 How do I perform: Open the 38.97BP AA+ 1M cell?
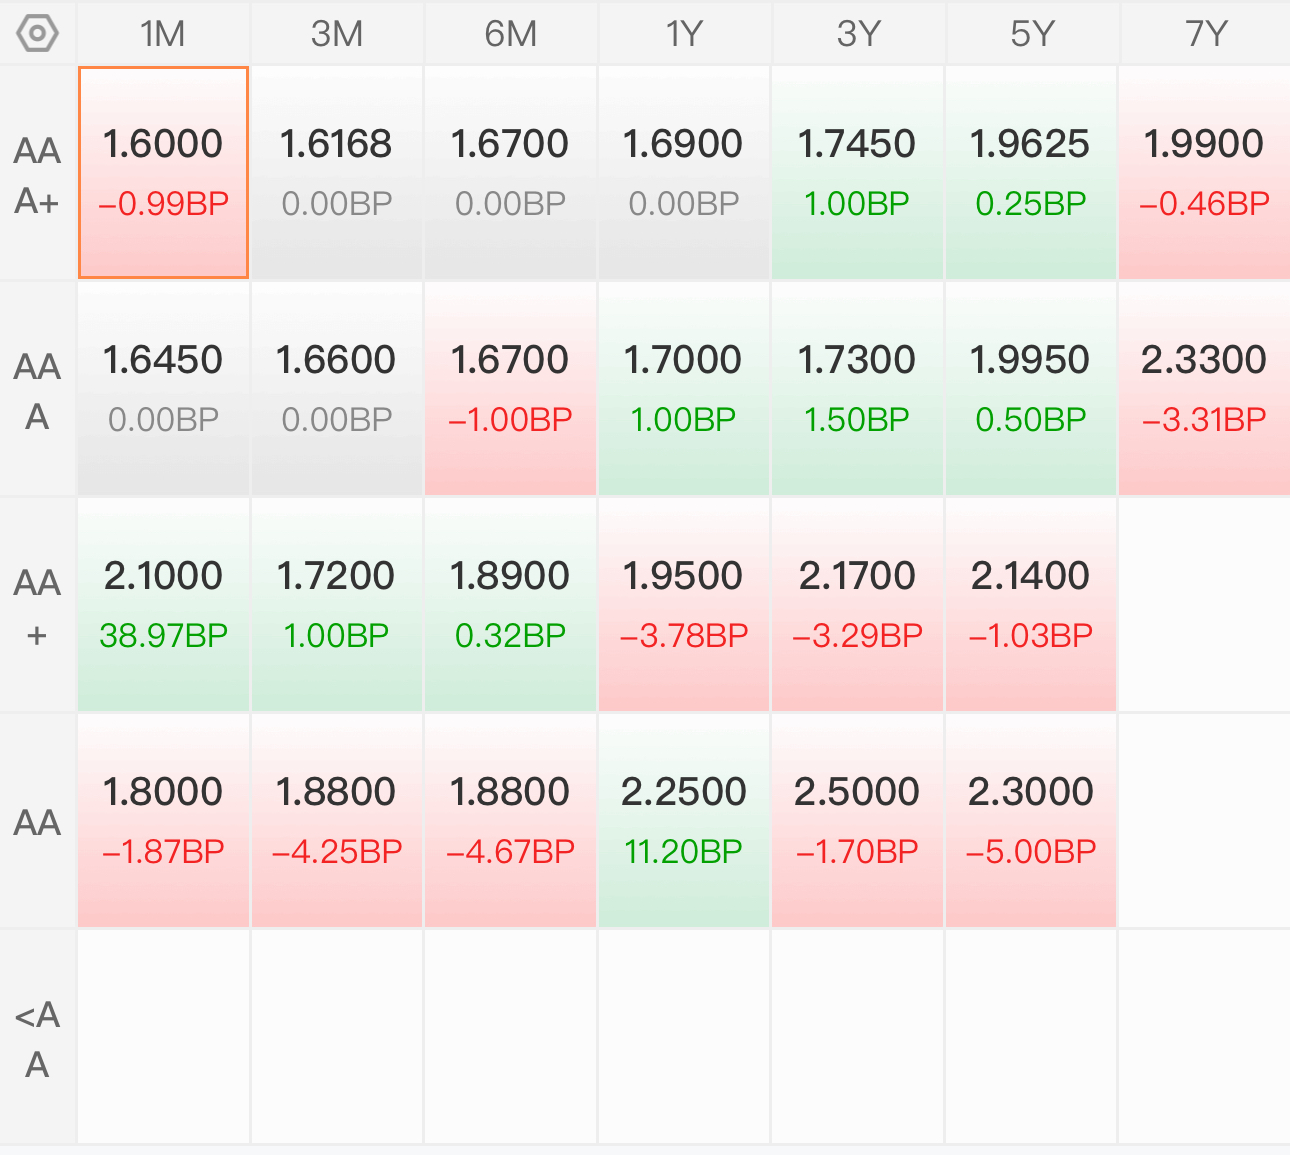point(163,604)
